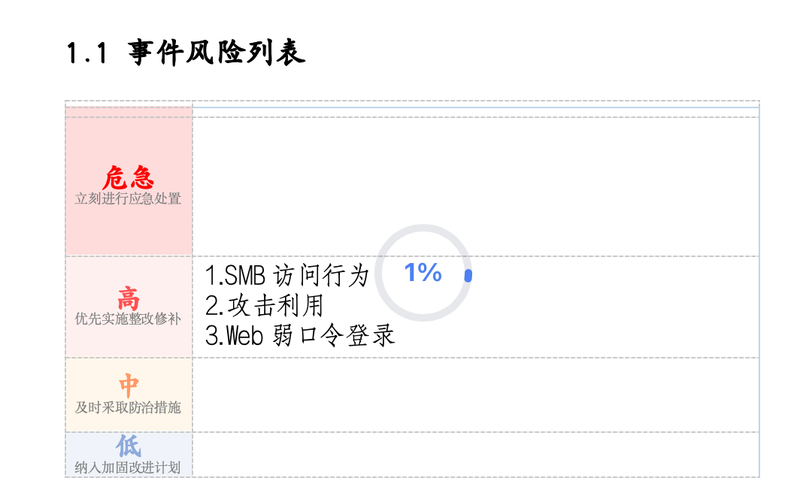Screen dimensions: 800x496
Task: Click the text 优先实施整改修补
Action: [128, 319]
